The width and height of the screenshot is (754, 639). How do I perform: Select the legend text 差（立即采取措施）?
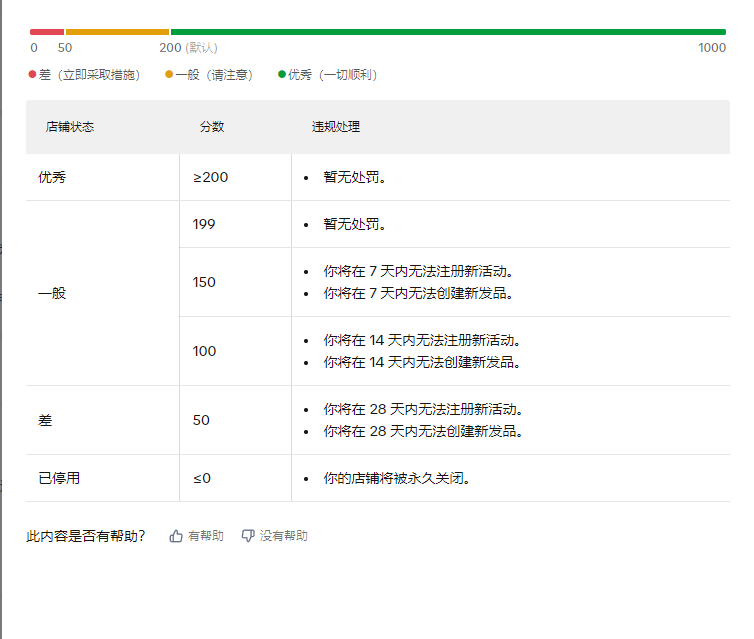(x=89, y=75)
